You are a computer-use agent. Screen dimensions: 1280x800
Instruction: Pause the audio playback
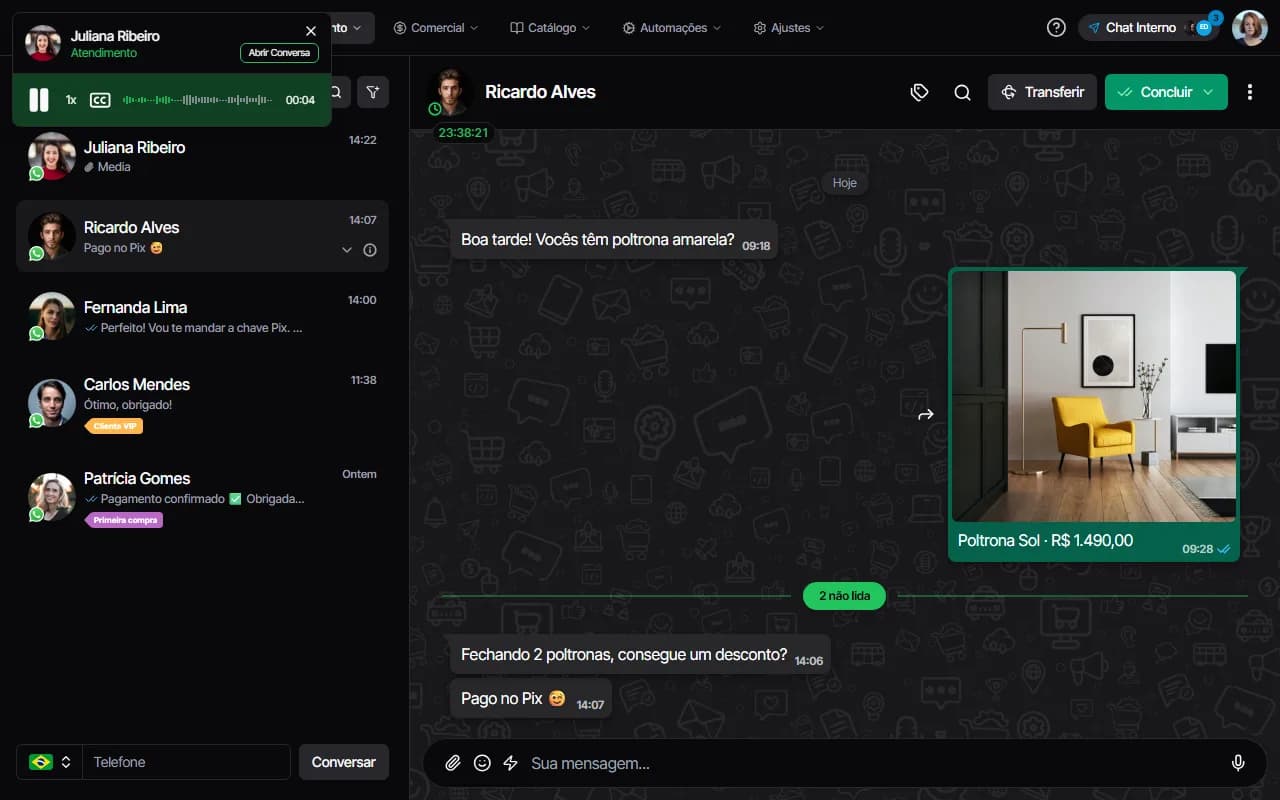pyautogui.click(x=39, y=100)
